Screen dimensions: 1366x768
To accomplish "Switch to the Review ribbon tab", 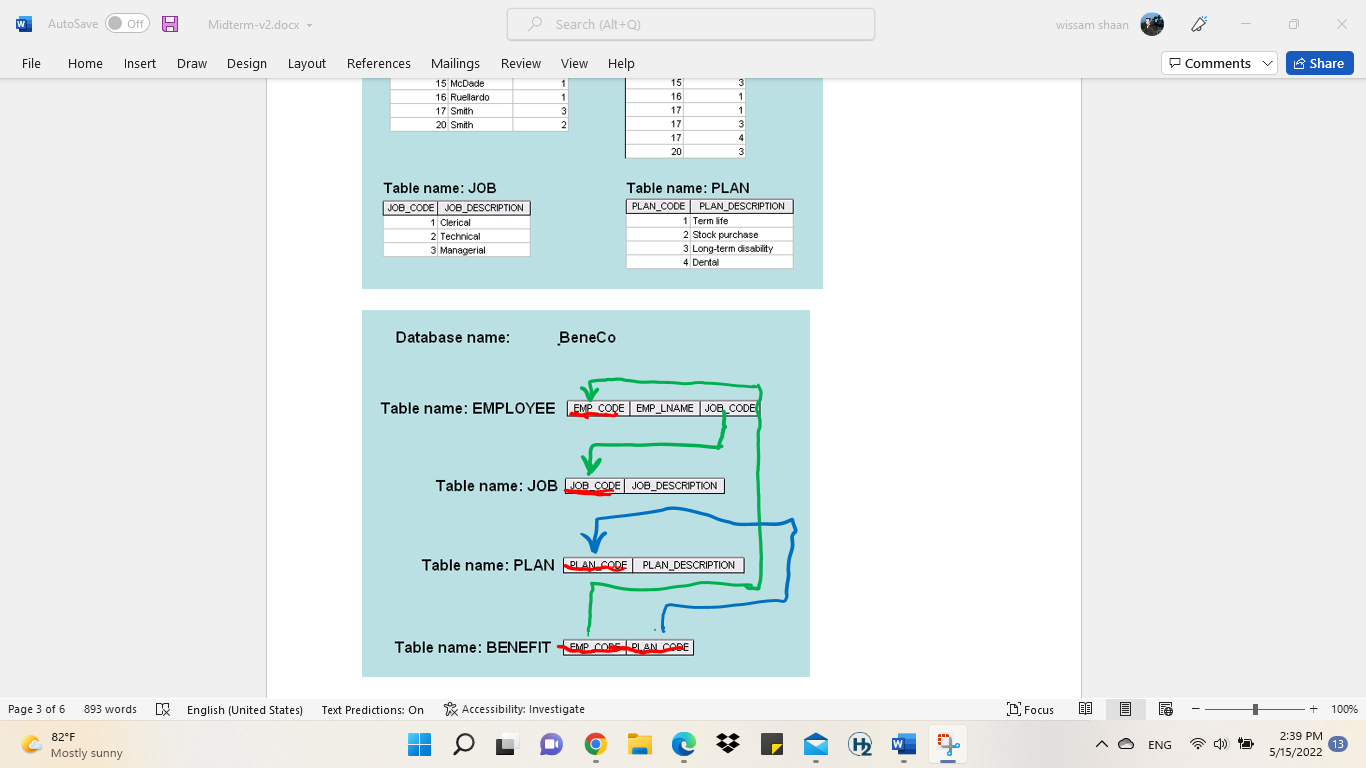I will click(x=520, y=63).
